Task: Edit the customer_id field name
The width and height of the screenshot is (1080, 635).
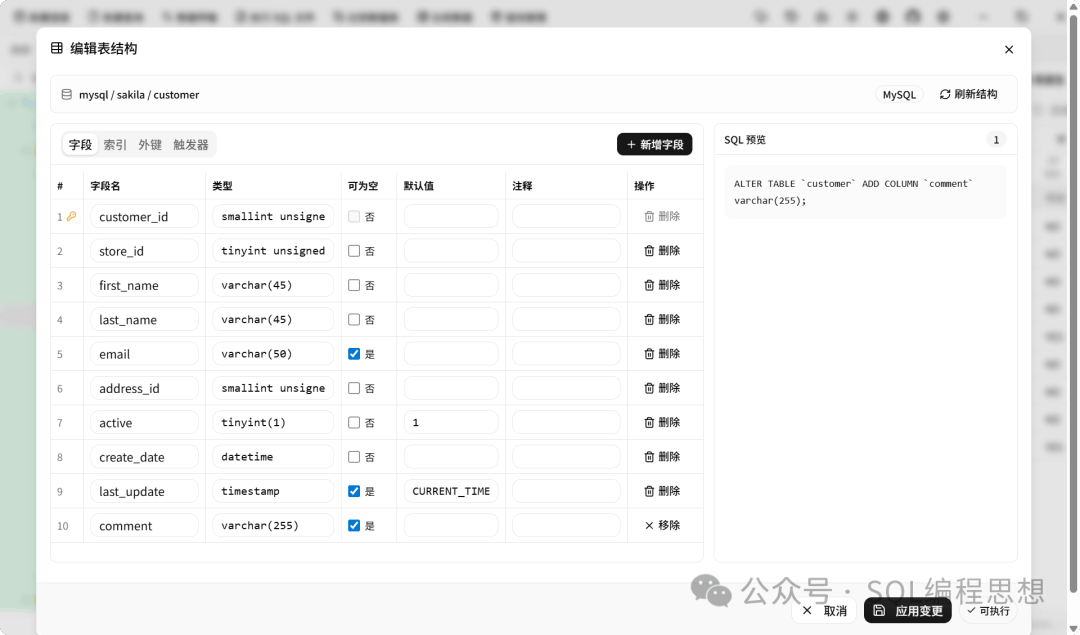Action: pos(144,216)
